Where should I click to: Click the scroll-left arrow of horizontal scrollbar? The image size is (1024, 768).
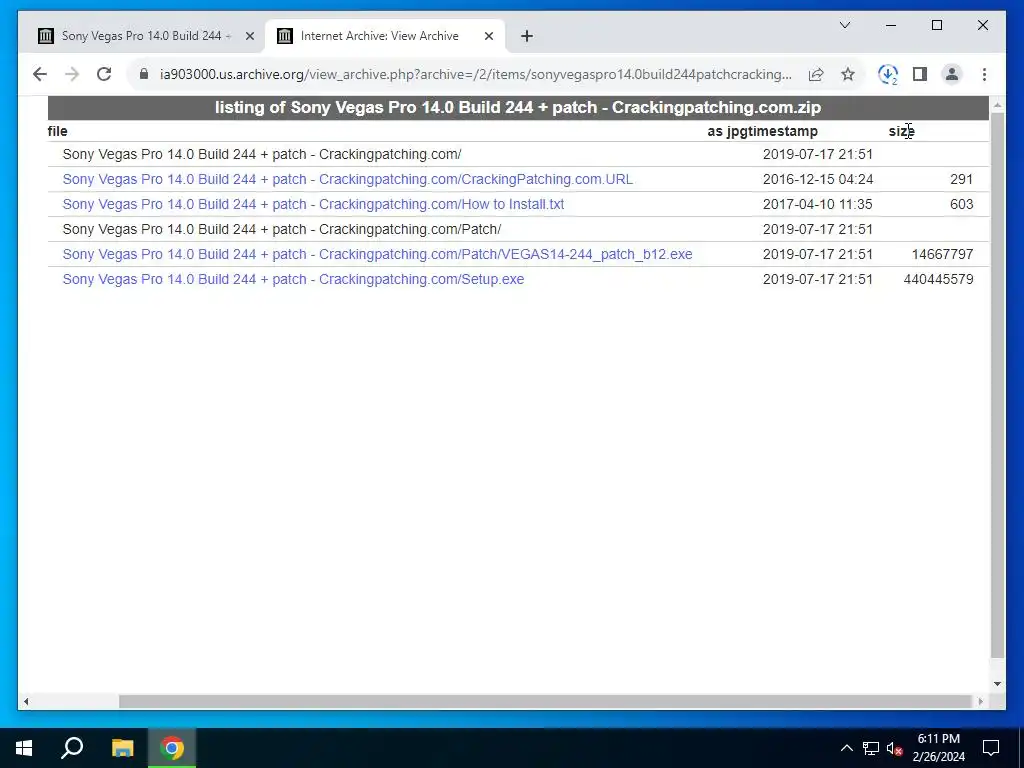[x=25, y=701]
